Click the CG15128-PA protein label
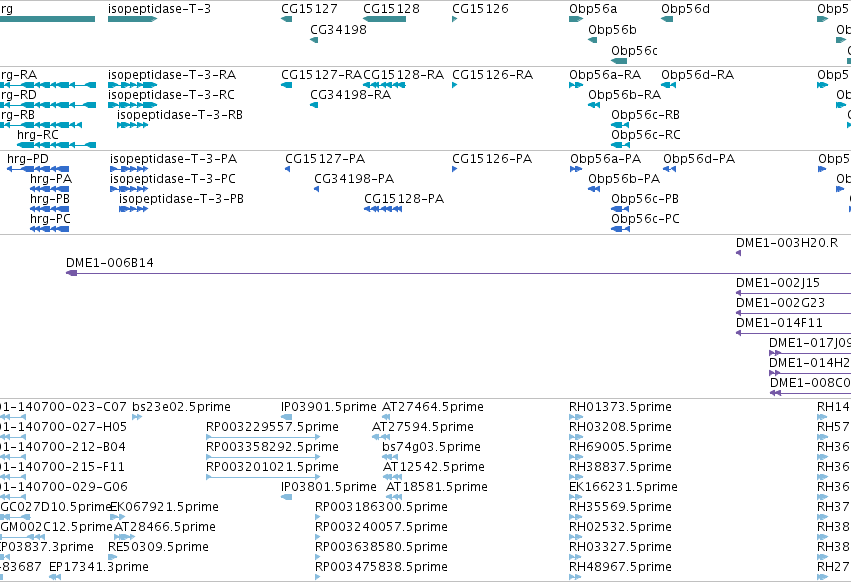 pos(404,199)
